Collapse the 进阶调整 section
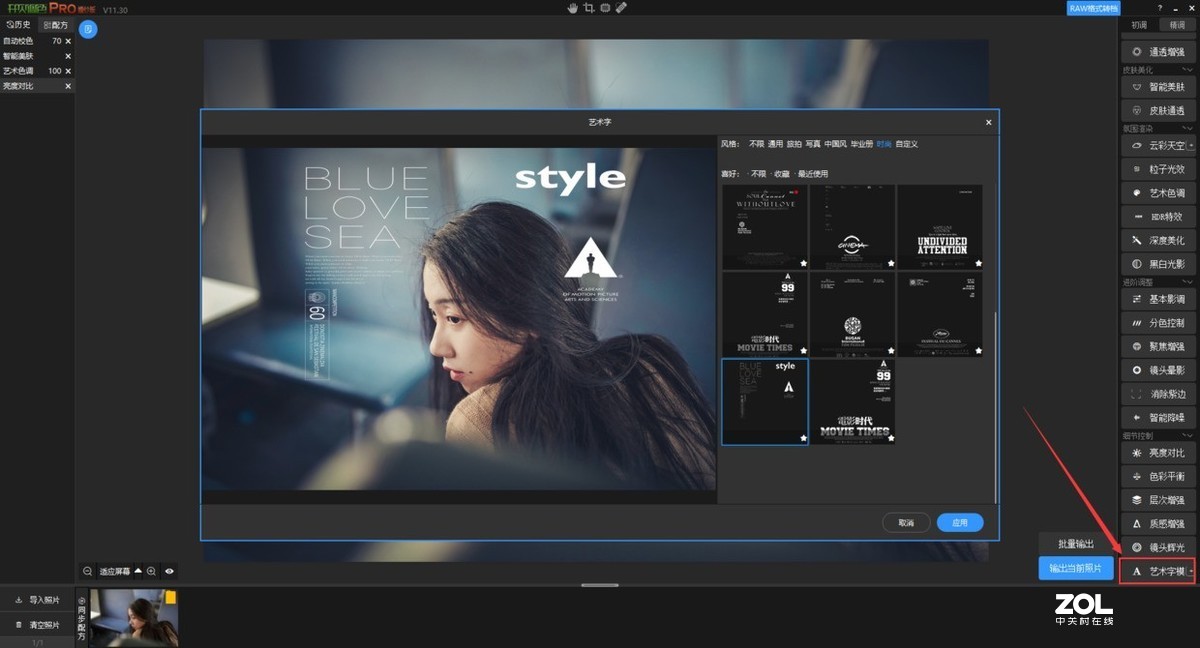The height and width of the screenshot is (648, 1200). [x=1188, y=283]
